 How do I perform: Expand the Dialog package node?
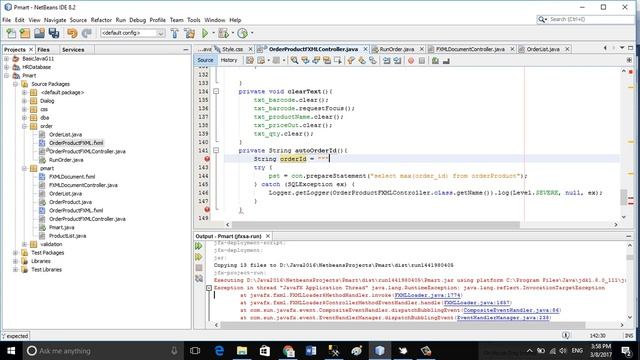pyautogui.click(x=24, y=101)
